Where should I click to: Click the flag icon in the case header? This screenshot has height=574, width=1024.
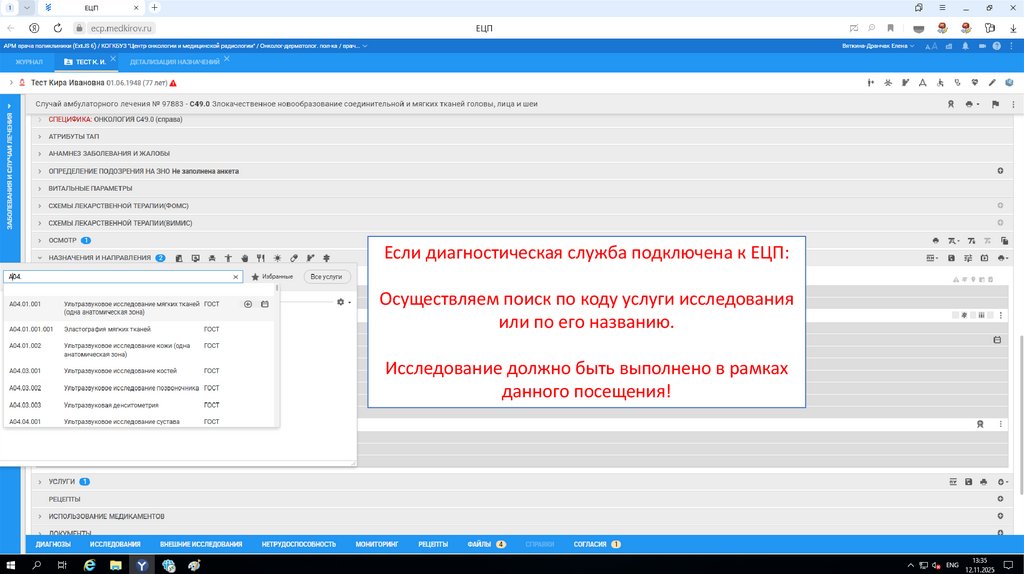coord(995,104)
